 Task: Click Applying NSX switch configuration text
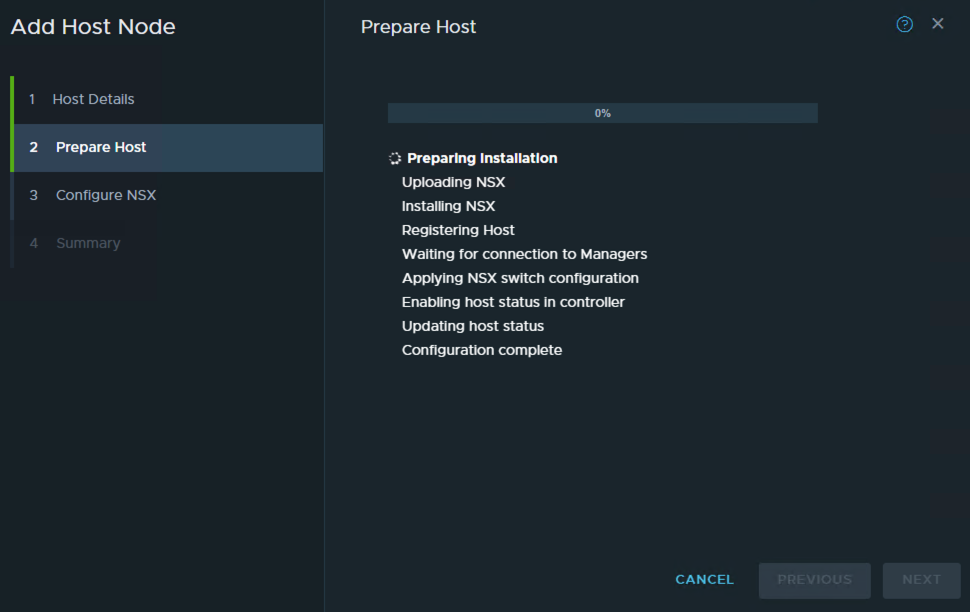pos(520,278)
